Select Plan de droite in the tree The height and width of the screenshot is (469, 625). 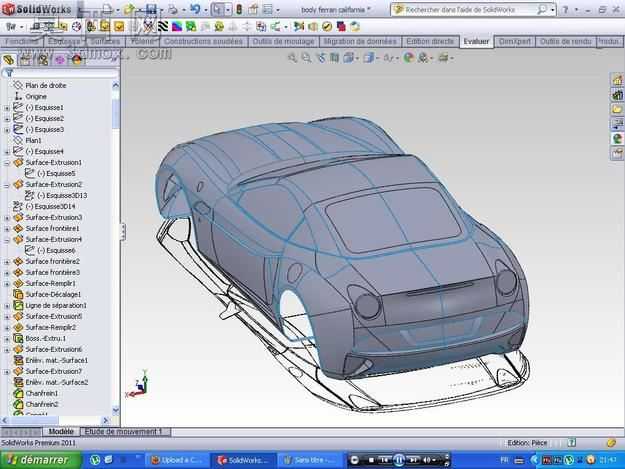[x=45, y=85]
